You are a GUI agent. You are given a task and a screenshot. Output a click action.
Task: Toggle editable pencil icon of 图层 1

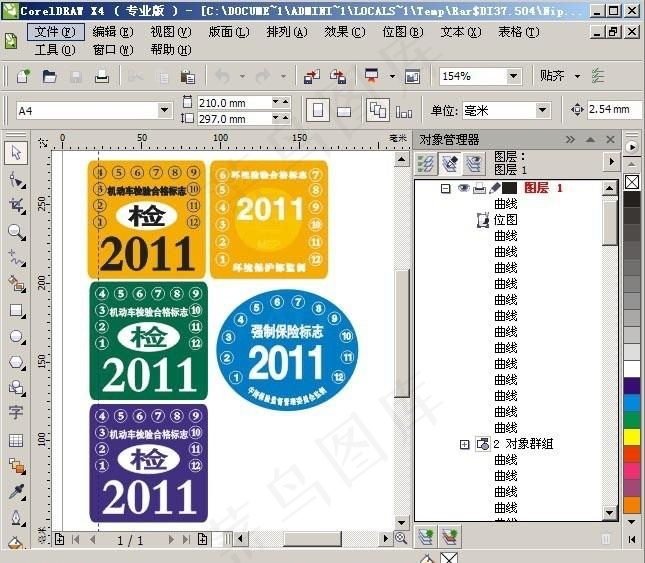(494, 188)
